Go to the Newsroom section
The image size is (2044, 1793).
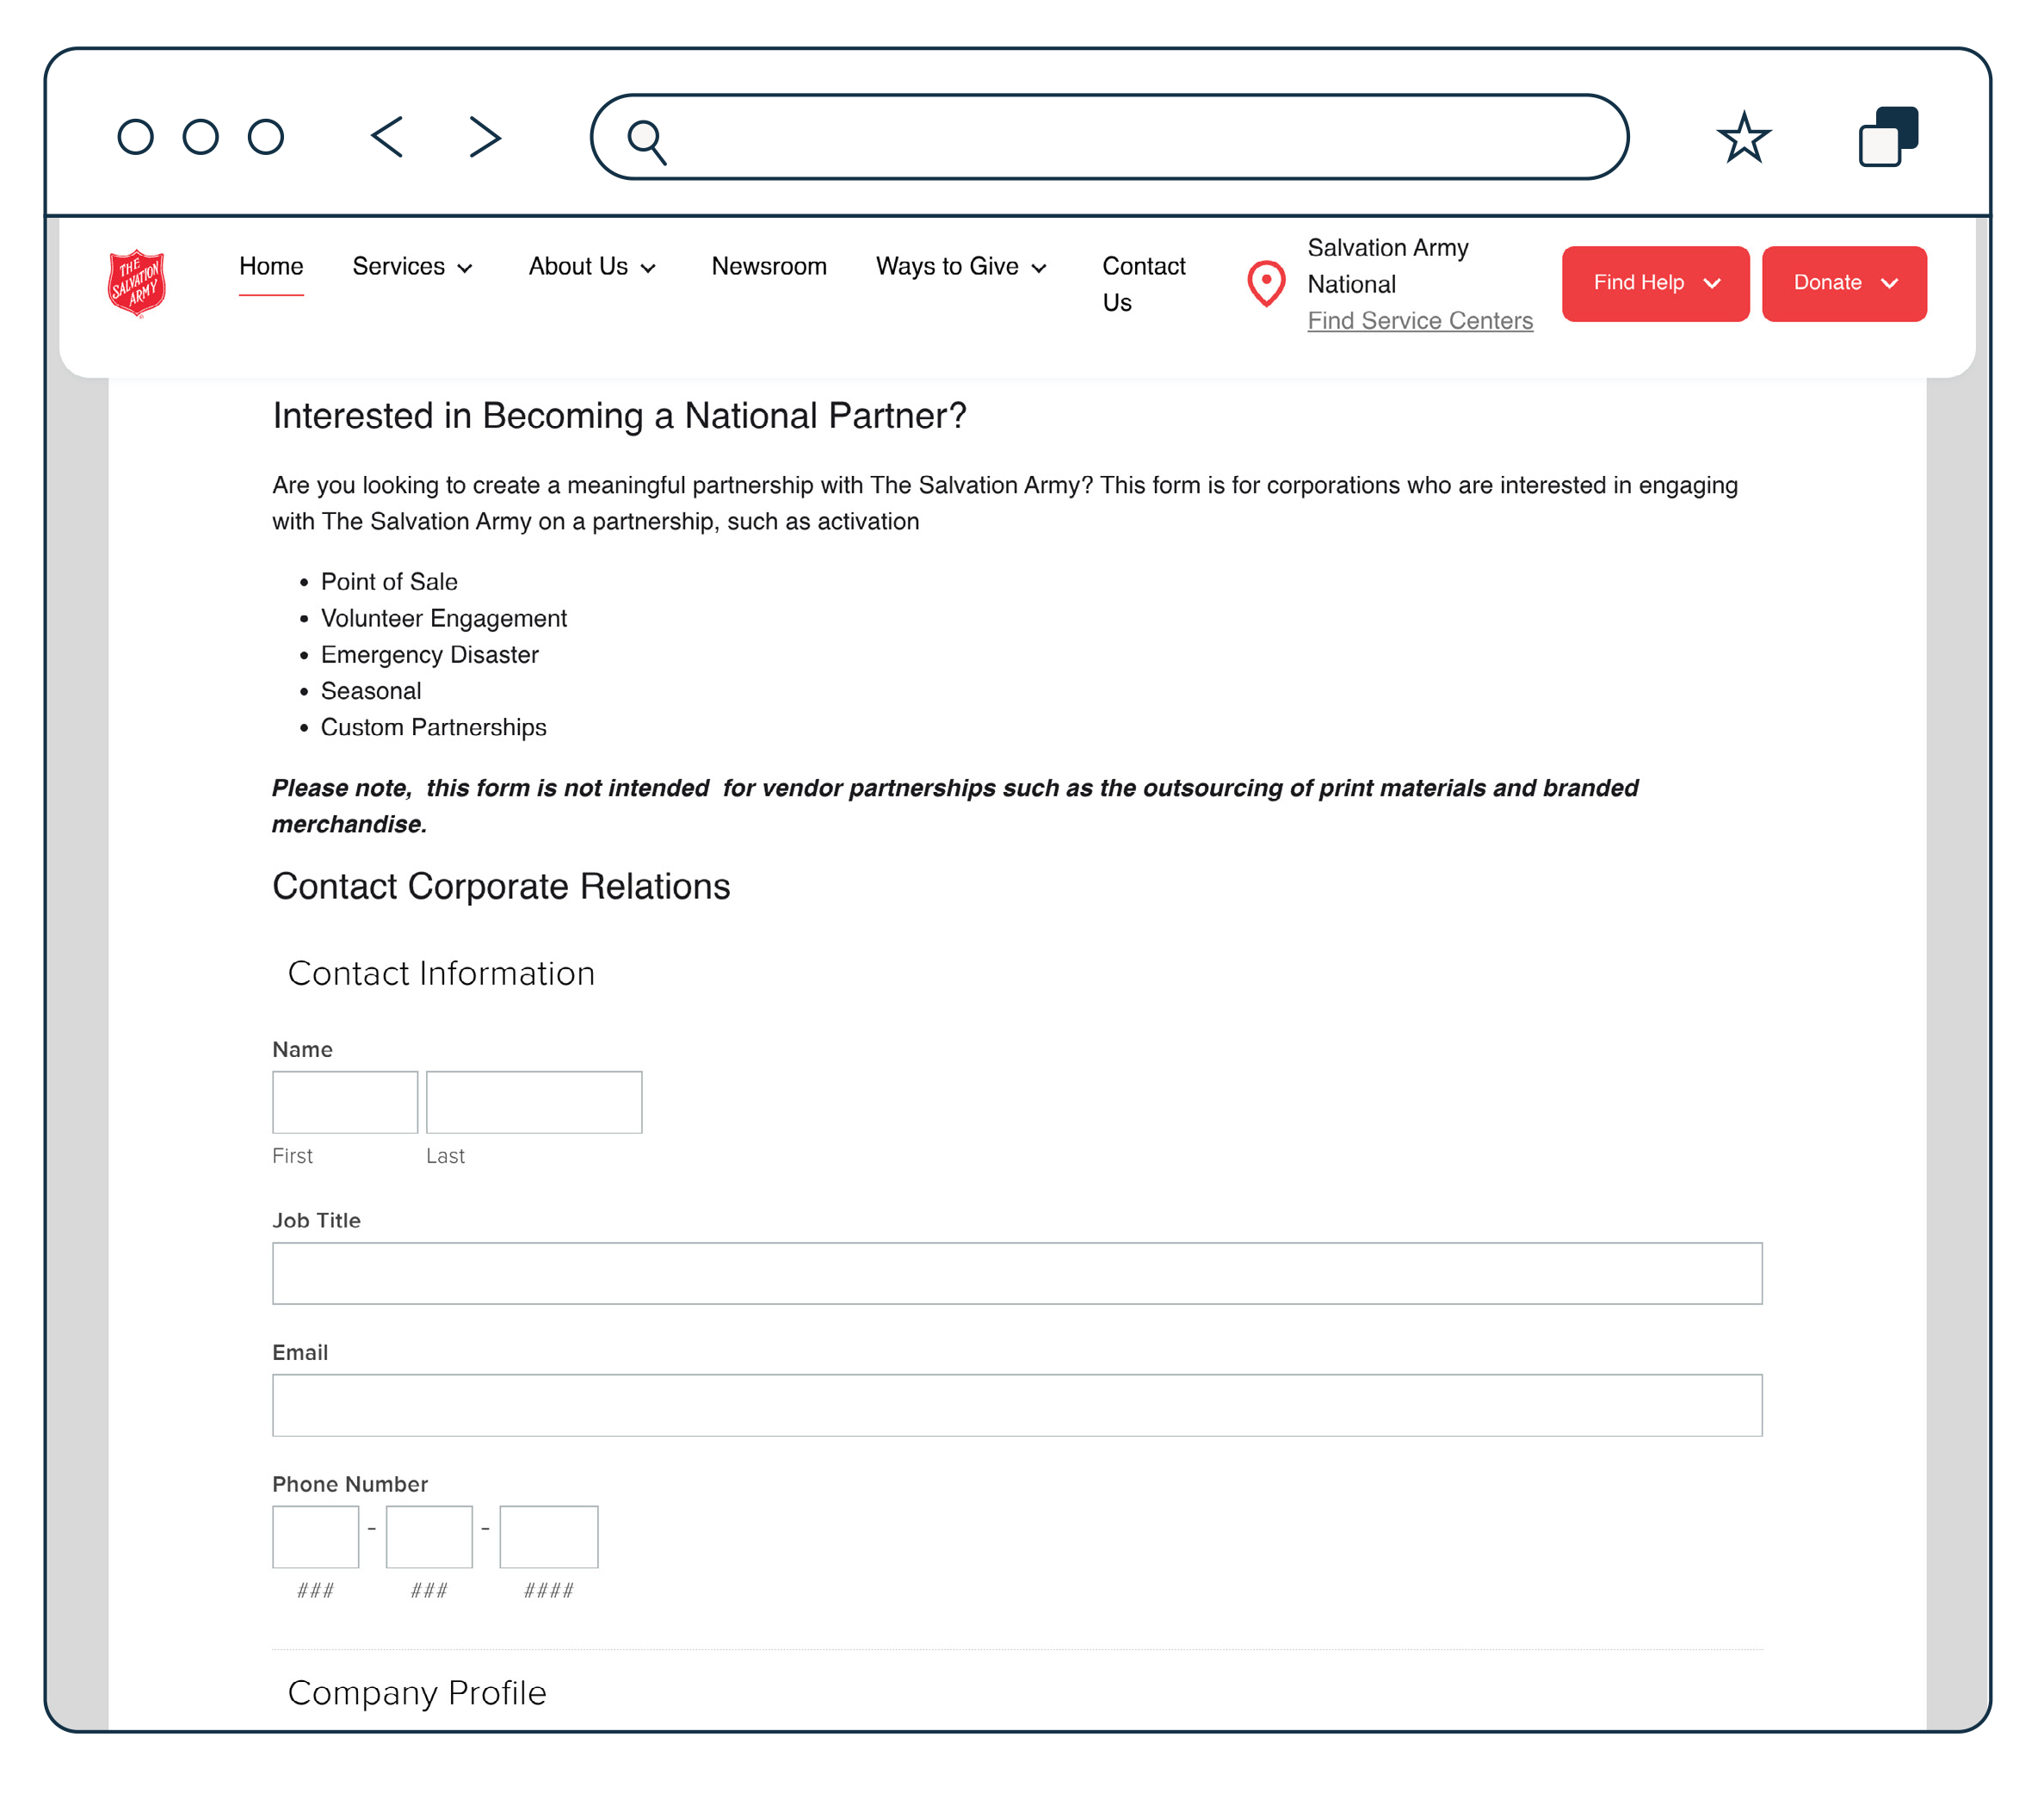[769, 267]
